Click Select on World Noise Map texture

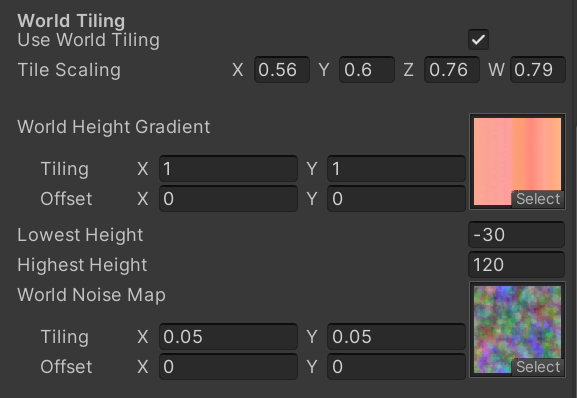pos(538,367)
